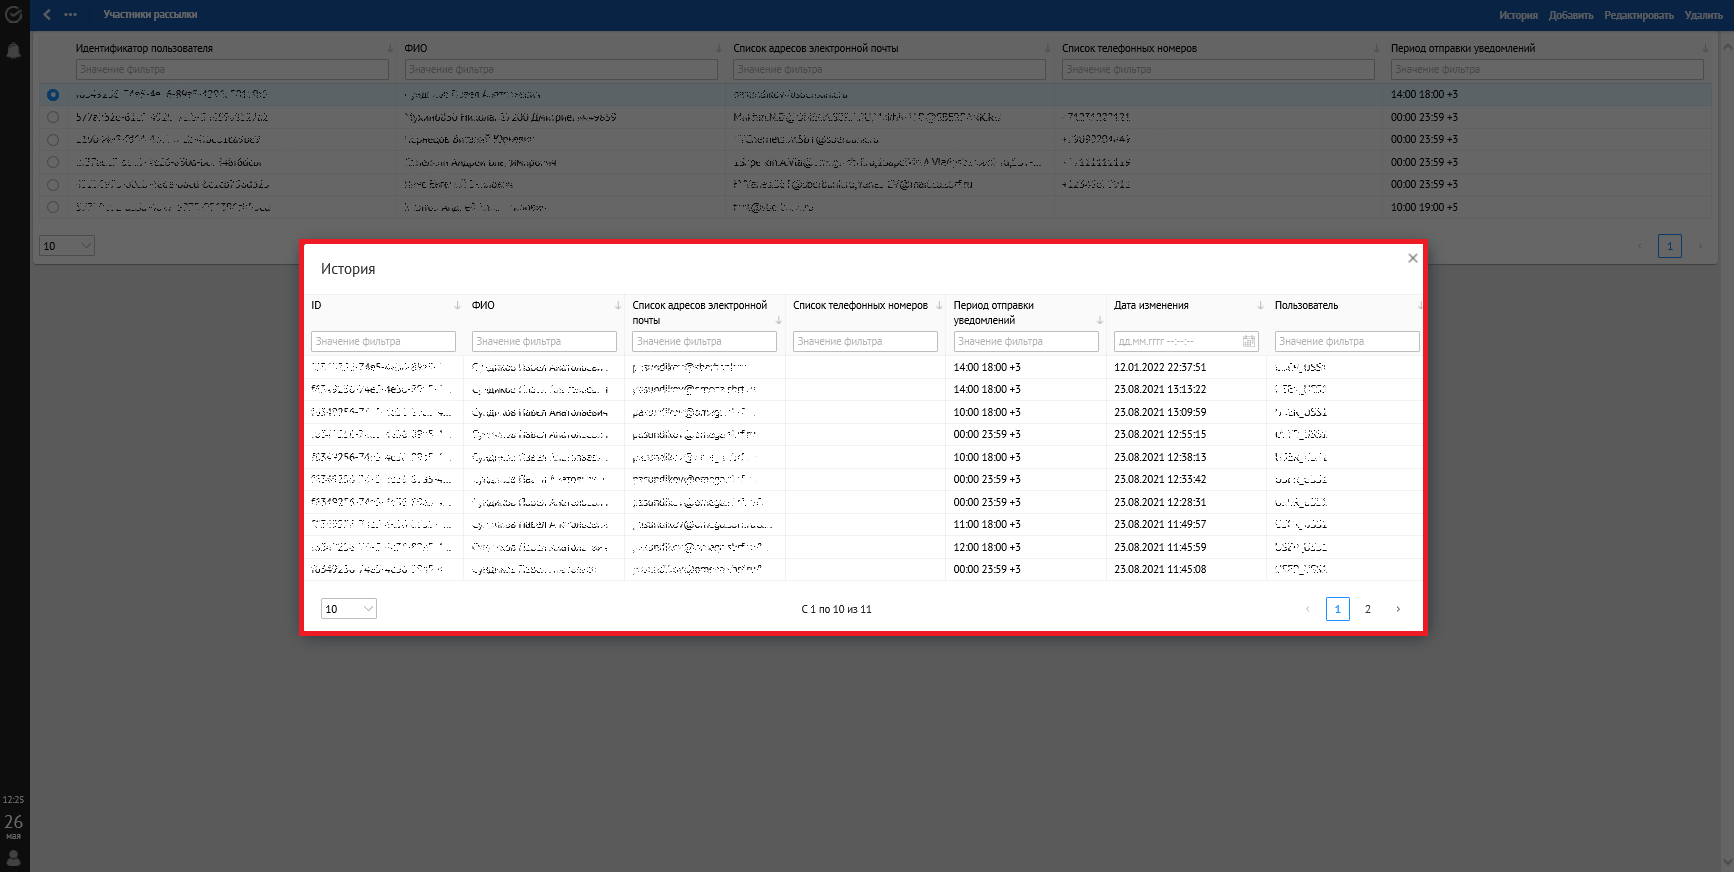Go to next page arrow in История
Image resolution: width=1735 pixels, height=872 pixels.
pos(1398,609)
